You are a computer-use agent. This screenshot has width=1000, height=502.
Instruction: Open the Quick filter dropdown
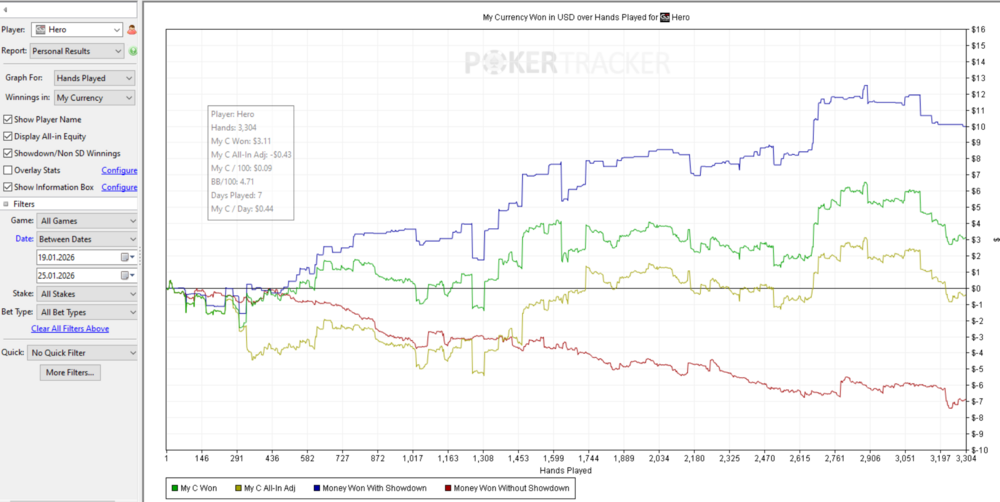tap(83, 352)
